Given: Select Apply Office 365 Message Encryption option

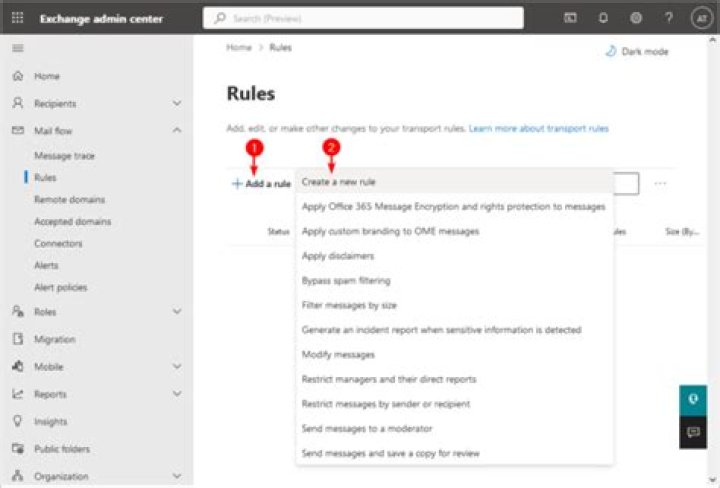Looking at the screenshot, I should pyautogui.click(x=455, y=207).
